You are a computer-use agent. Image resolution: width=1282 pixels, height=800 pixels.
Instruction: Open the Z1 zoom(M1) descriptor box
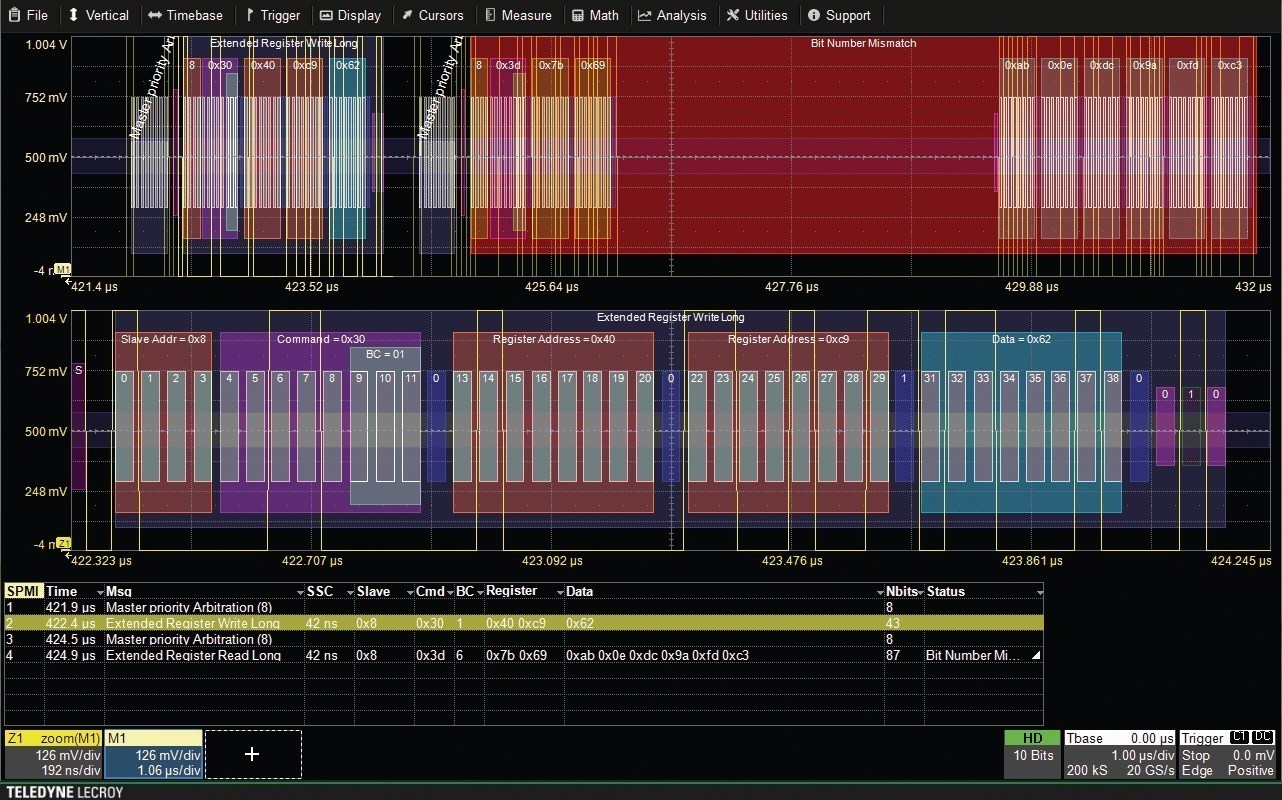(53, 754)
